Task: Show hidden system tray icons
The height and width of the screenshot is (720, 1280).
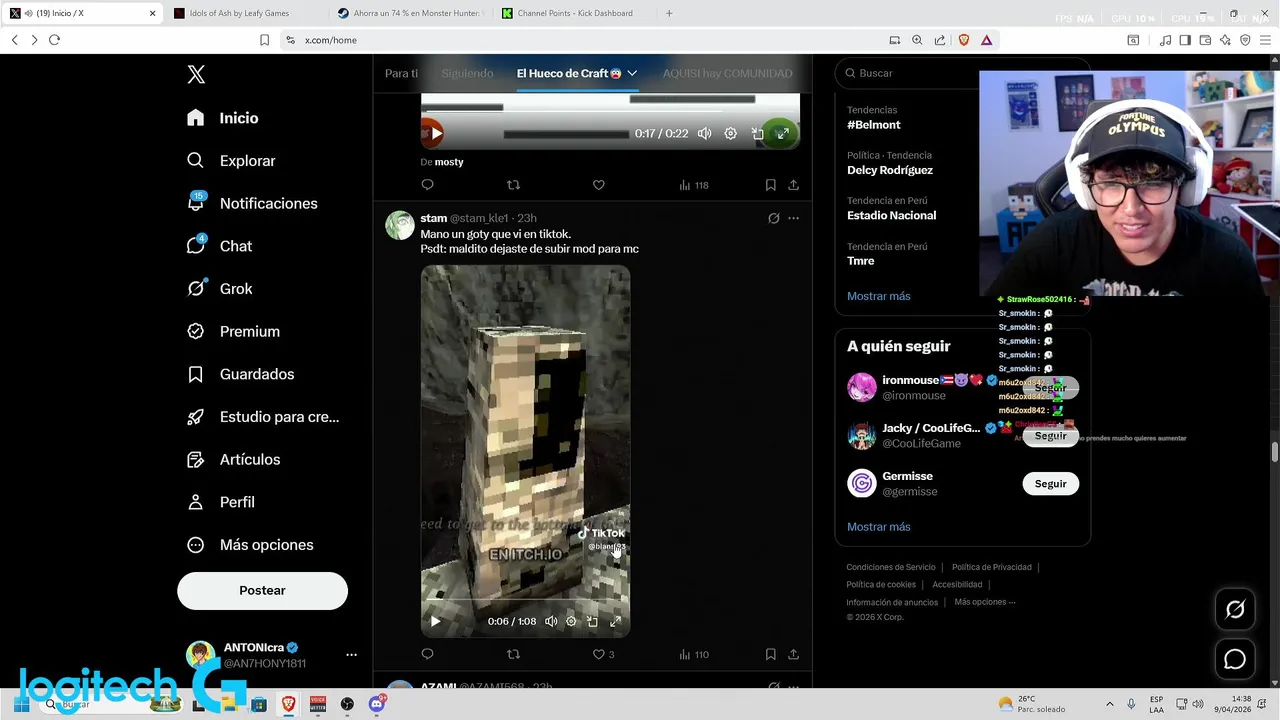Action: pyautogui.click(x=1109, y=704)
